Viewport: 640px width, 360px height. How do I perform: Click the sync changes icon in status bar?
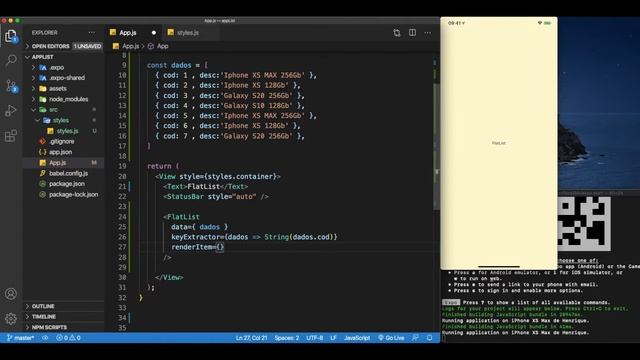click(x=45, y=338)
